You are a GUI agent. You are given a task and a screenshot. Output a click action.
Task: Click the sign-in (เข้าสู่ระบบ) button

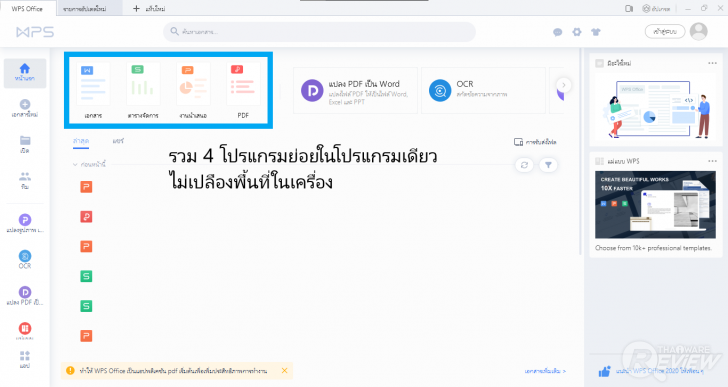pos(665,32)
